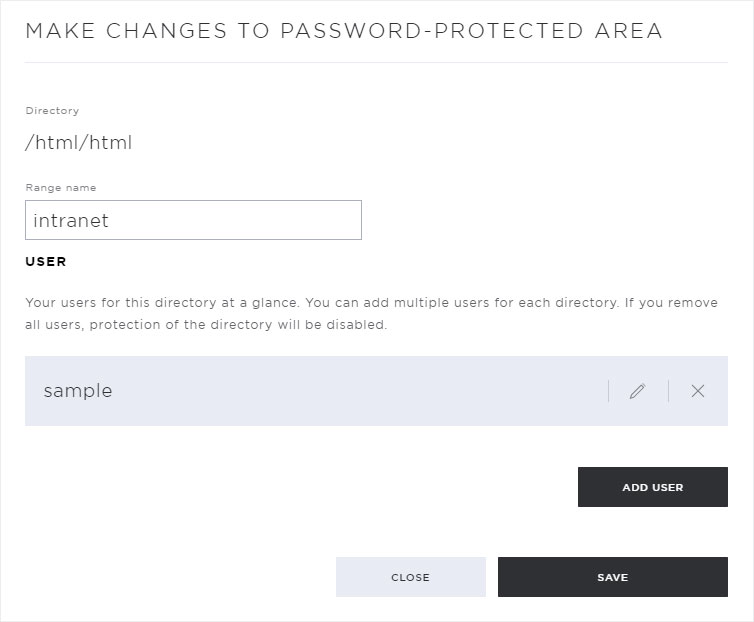Click the Directory field label
Viewport: 754px width, 622px height.
52,111
